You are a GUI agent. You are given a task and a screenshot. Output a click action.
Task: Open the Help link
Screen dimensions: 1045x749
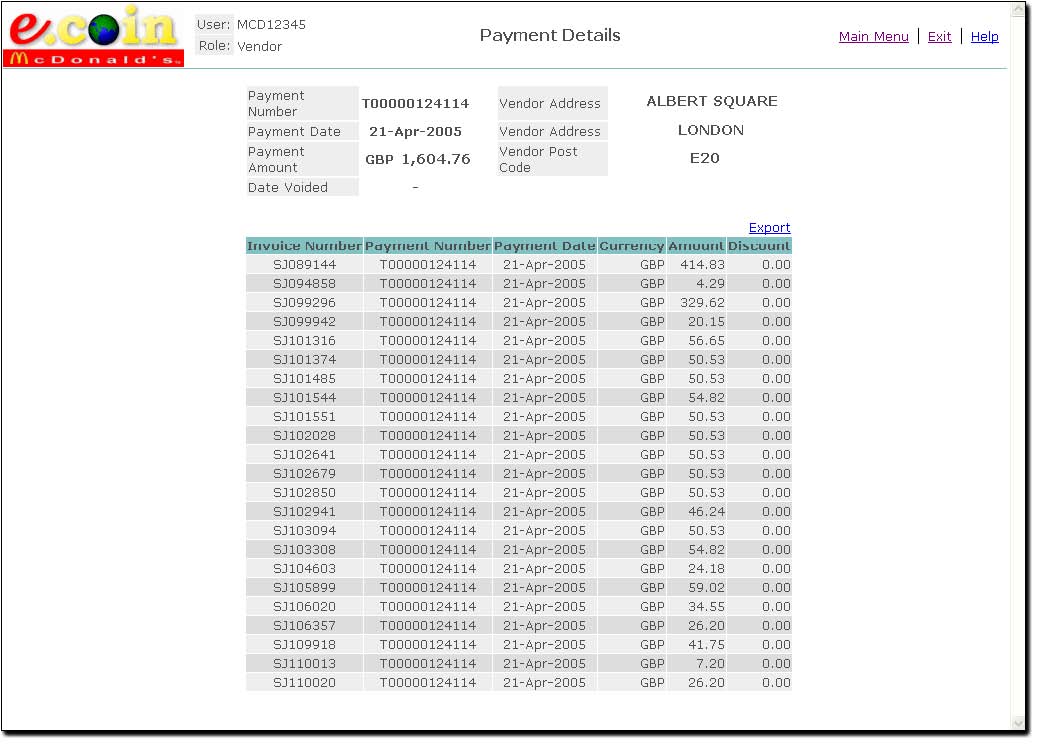(x=984, y=37)
